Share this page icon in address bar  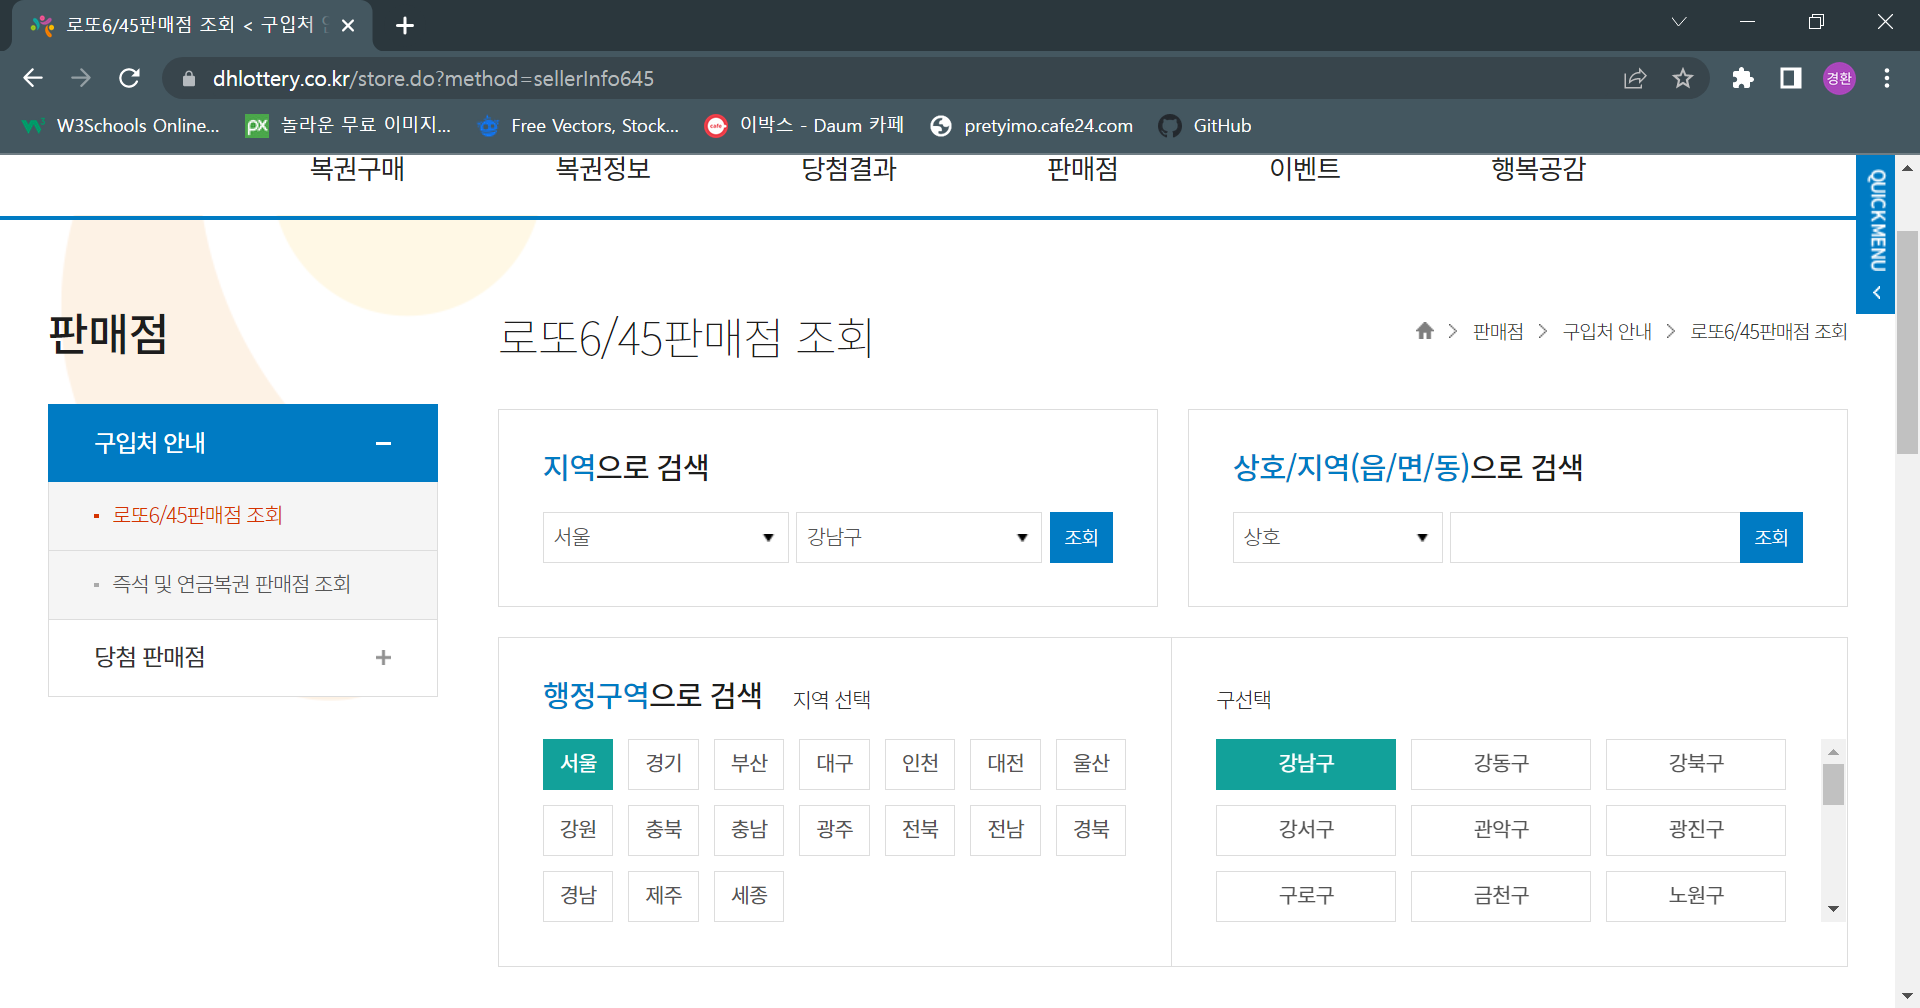point(1635,78)
